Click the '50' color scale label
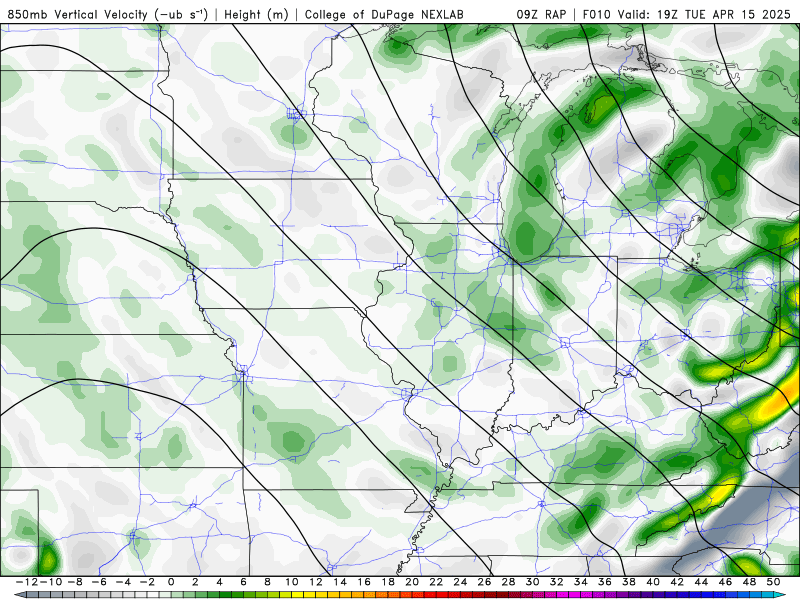The image size is (800, 600). (x=773, y=582)
